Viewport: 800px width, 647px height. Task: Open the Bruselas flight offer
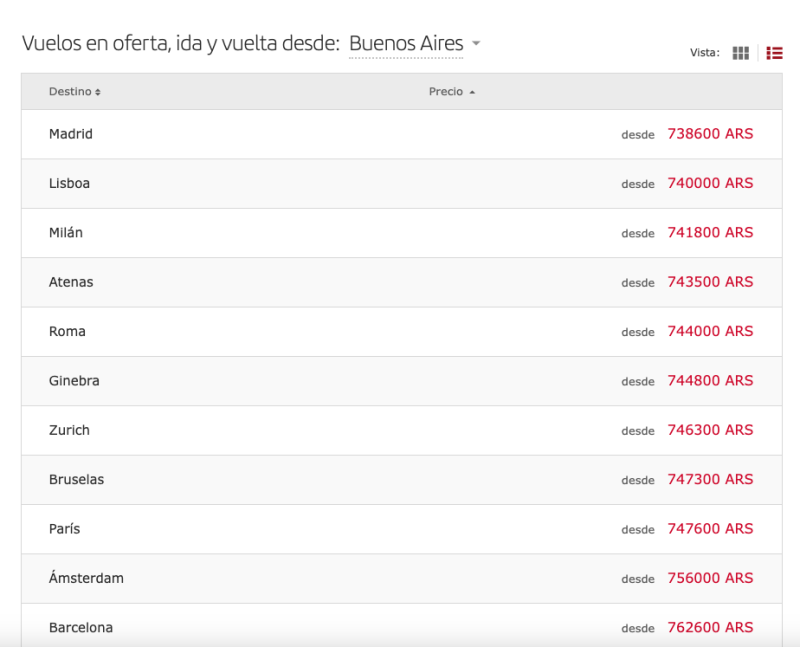click(76, 479)
